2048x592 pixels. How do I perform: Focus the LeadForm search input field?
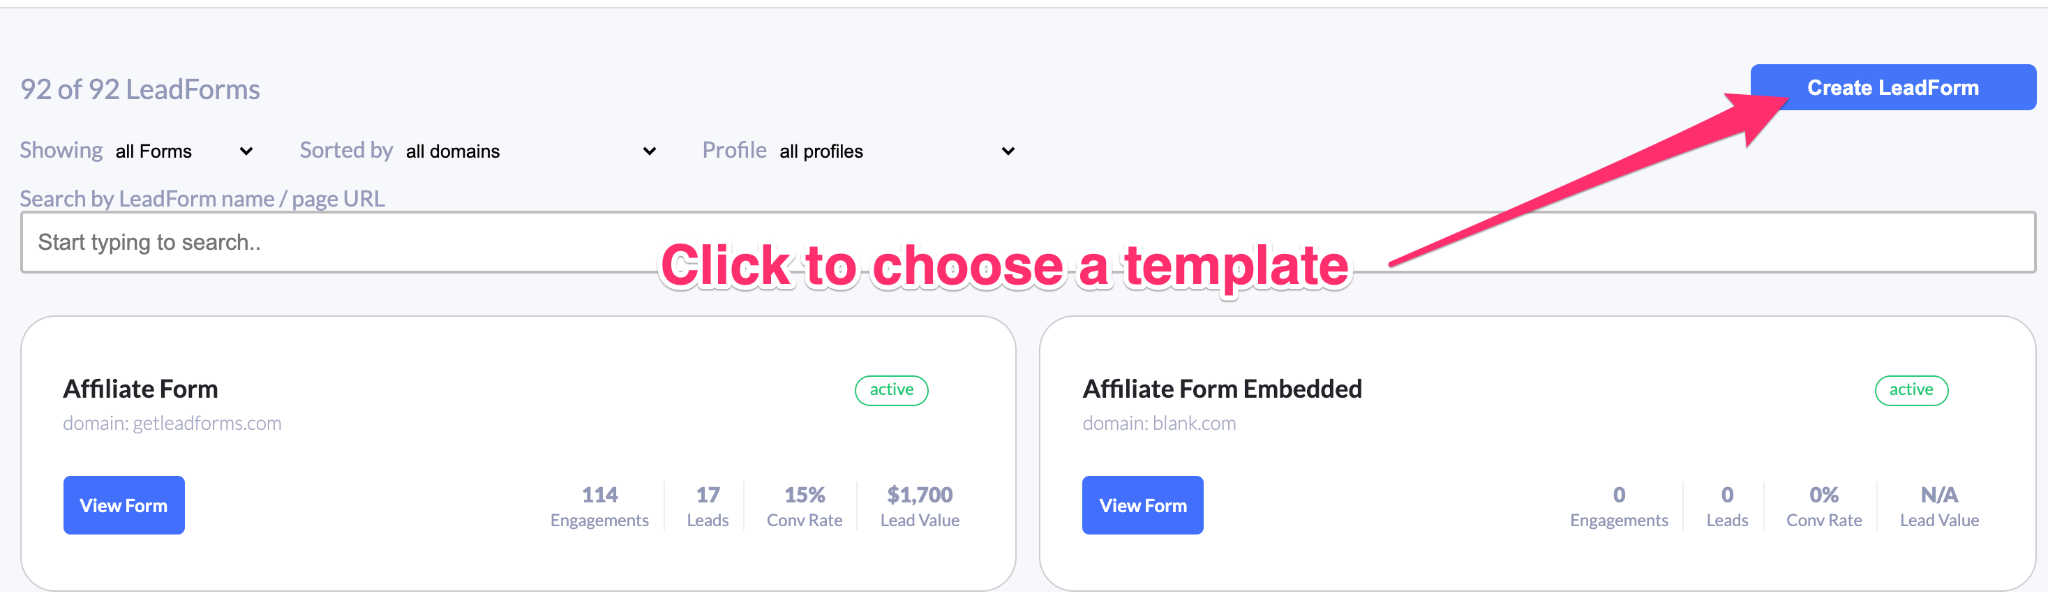click(340, 243)
